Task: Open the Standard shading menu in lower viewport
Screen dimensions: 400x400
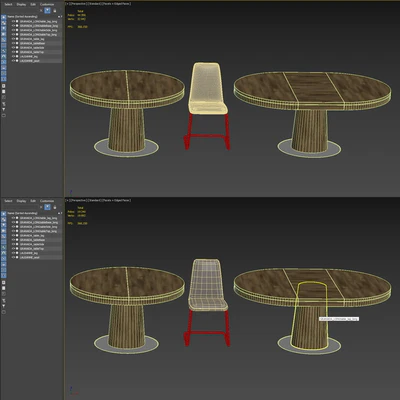Action: click(95, 200)
